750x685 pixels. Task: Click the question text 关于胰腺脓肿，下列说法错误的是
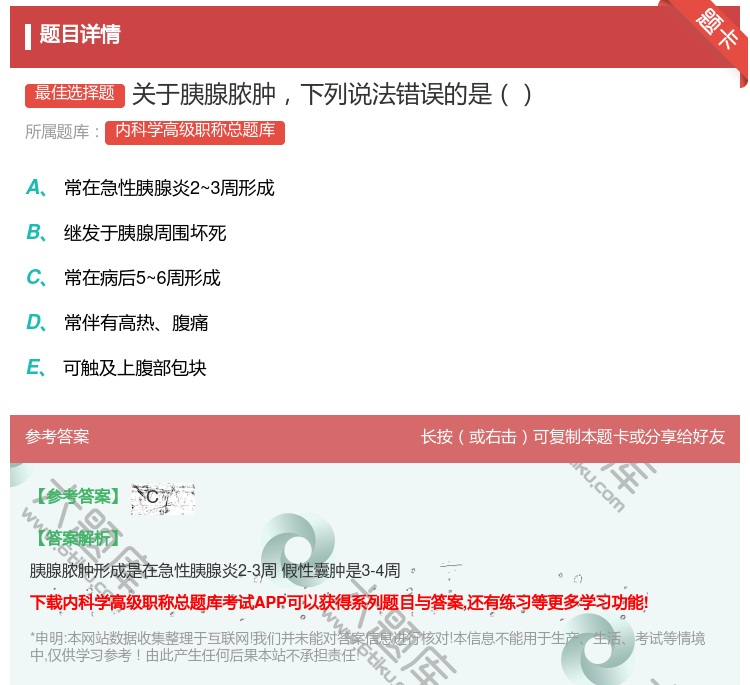(331, 94)
